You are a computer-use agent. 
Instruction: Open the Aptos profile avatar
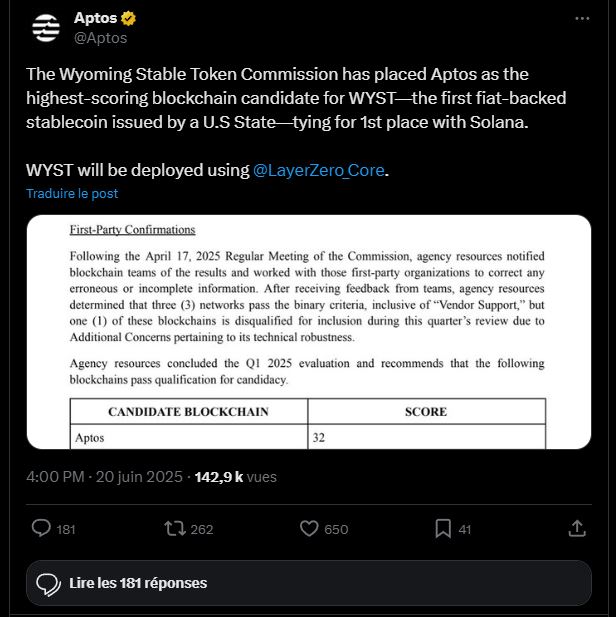click(x=46, y=28)
